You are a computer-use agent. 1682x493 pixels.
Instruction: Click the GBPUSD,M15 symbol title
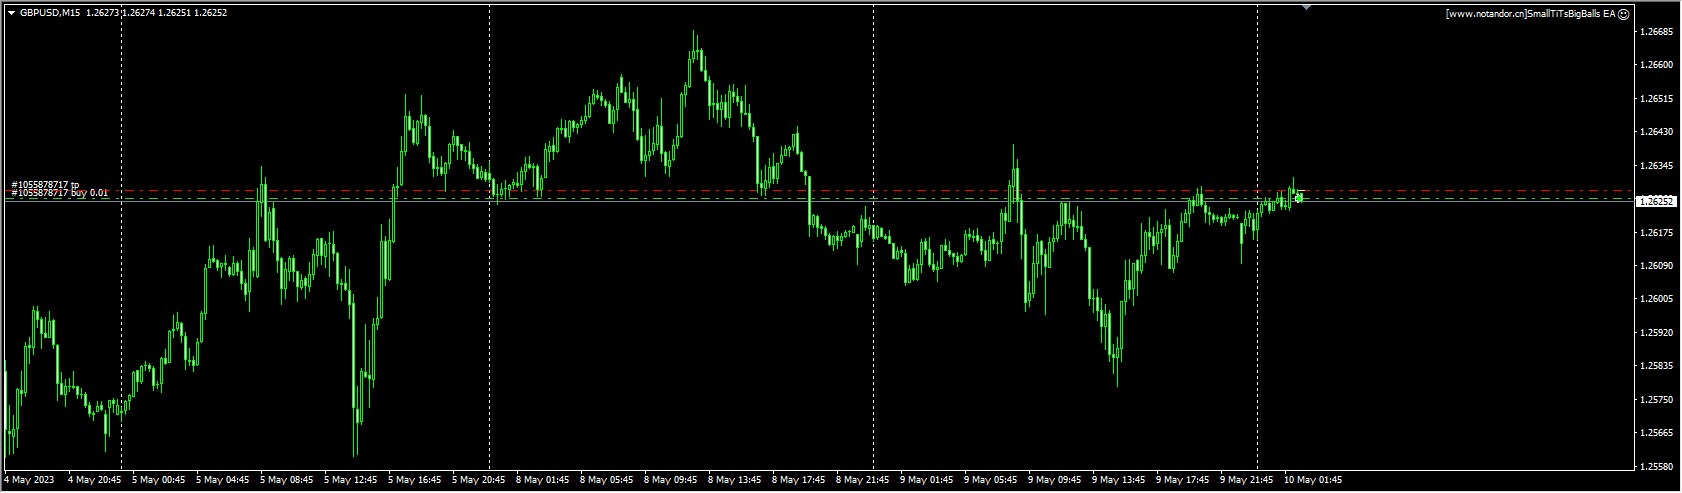(51, 13)
